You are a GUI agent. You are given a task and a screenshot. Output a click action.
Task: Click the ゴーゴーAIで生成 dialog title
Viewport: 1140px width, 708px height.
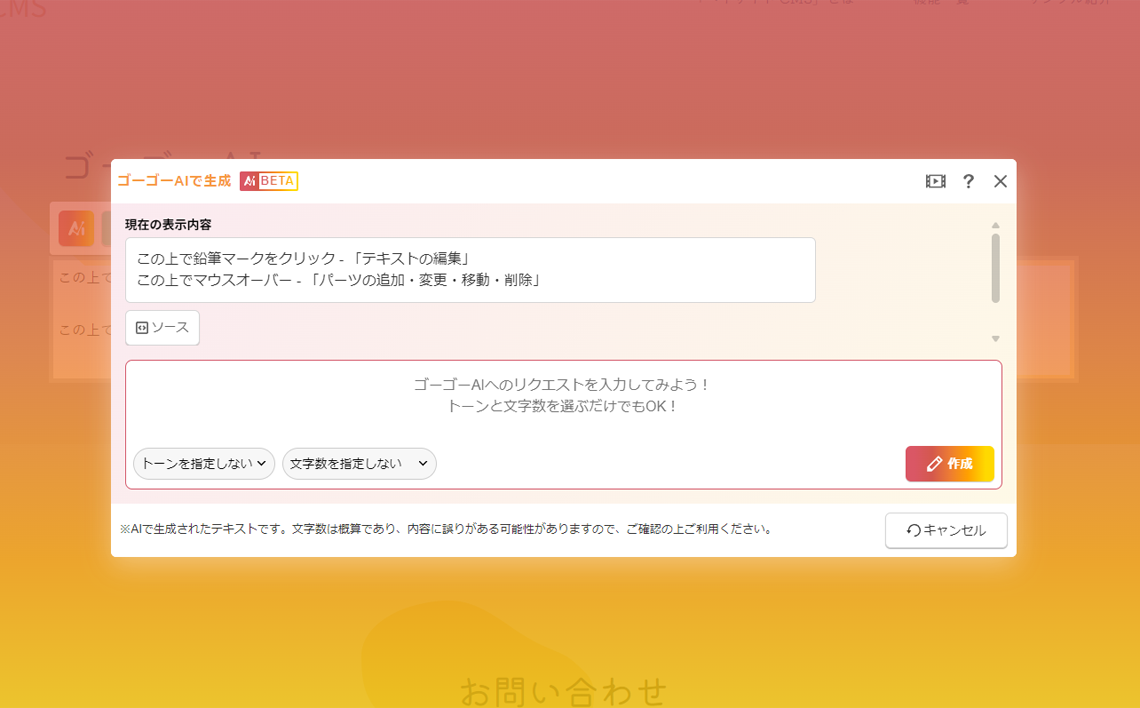pos(174,181)
